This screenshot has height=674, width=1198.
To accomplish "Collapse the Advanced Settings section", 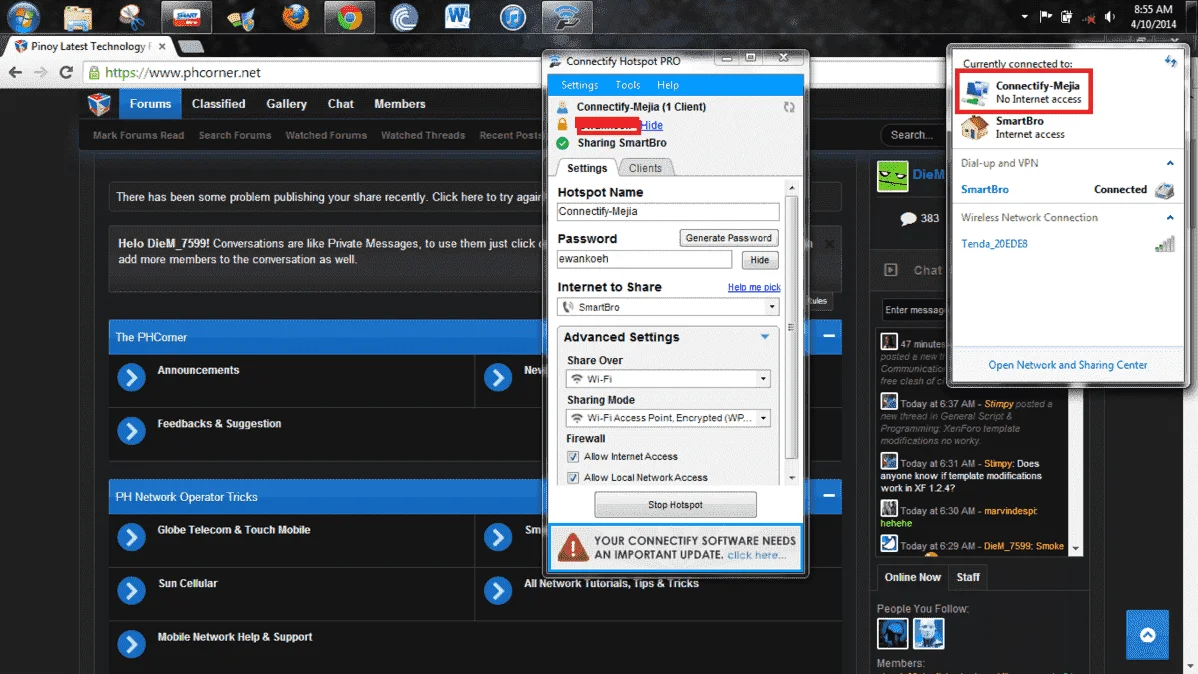I will point(765,337).
